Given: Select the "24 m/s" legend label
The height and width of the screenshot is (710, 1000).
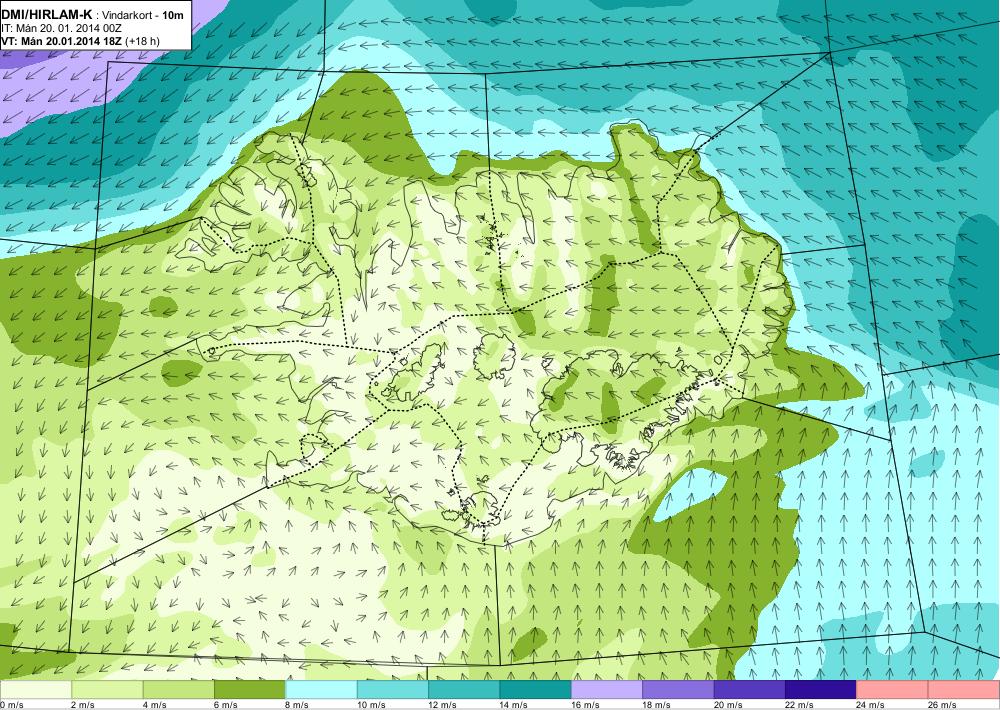Looking at the screenshot, I should [871, 705].
